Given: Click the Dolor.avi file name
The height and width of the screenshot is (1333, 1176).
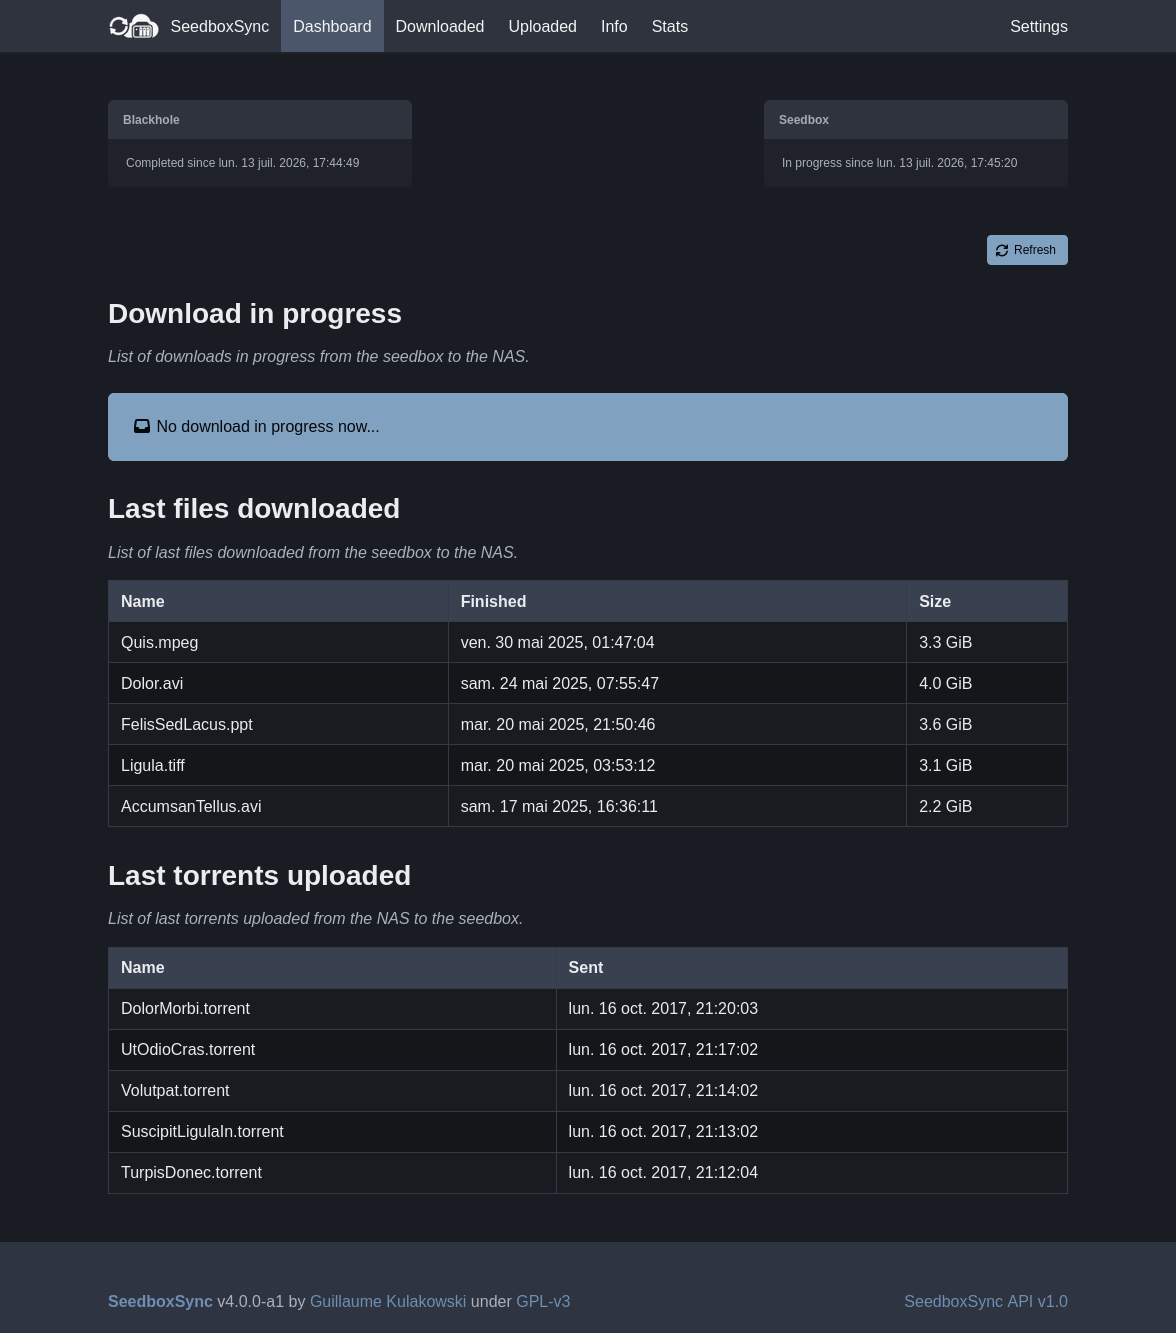Looking at the screenshot, I should [x=152, y=683].
